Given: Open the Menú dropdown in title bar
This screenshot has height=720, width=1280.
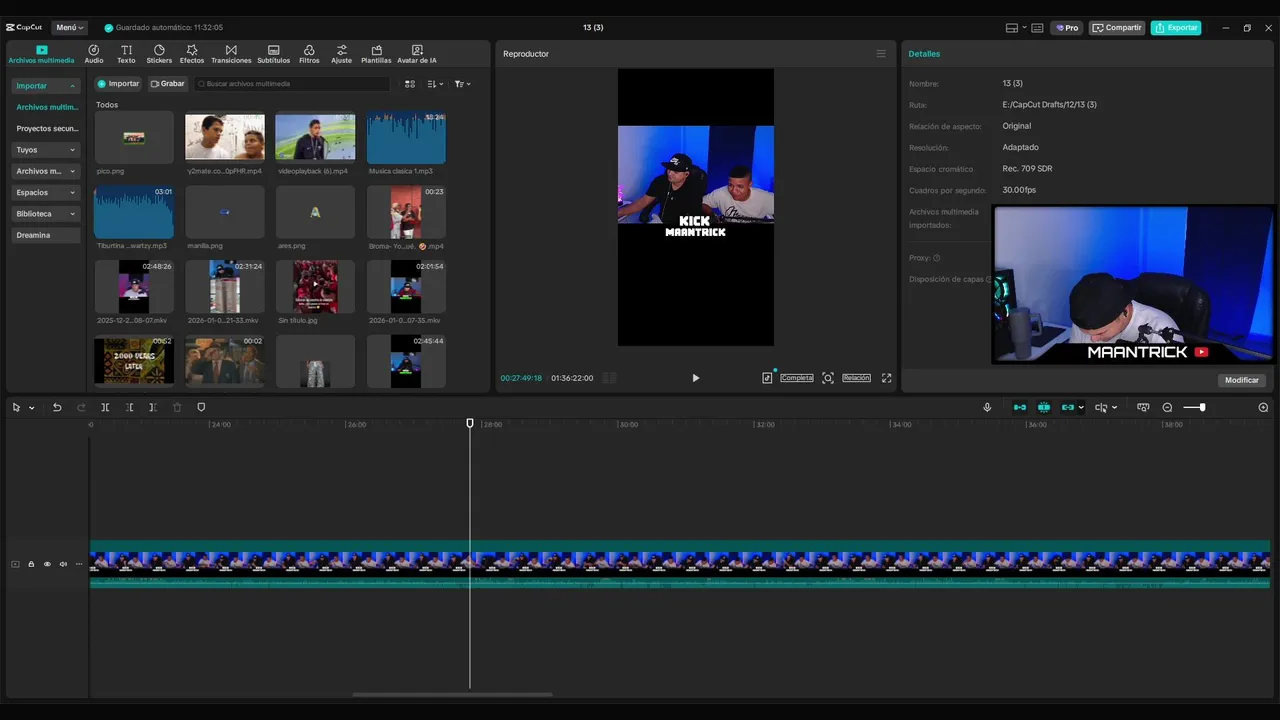Looking at the screenshot, I should (70, 28).
